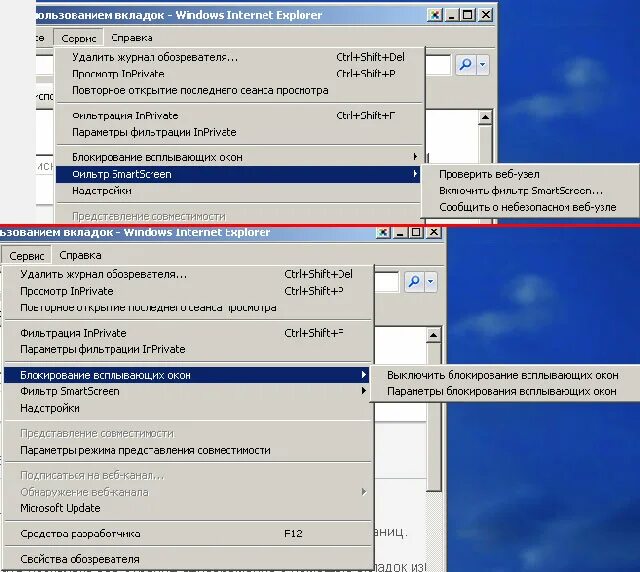The image size is (640, 572).
Task: Select Повторное открытие последнего сеанса in the top menu
Action: 239,90
